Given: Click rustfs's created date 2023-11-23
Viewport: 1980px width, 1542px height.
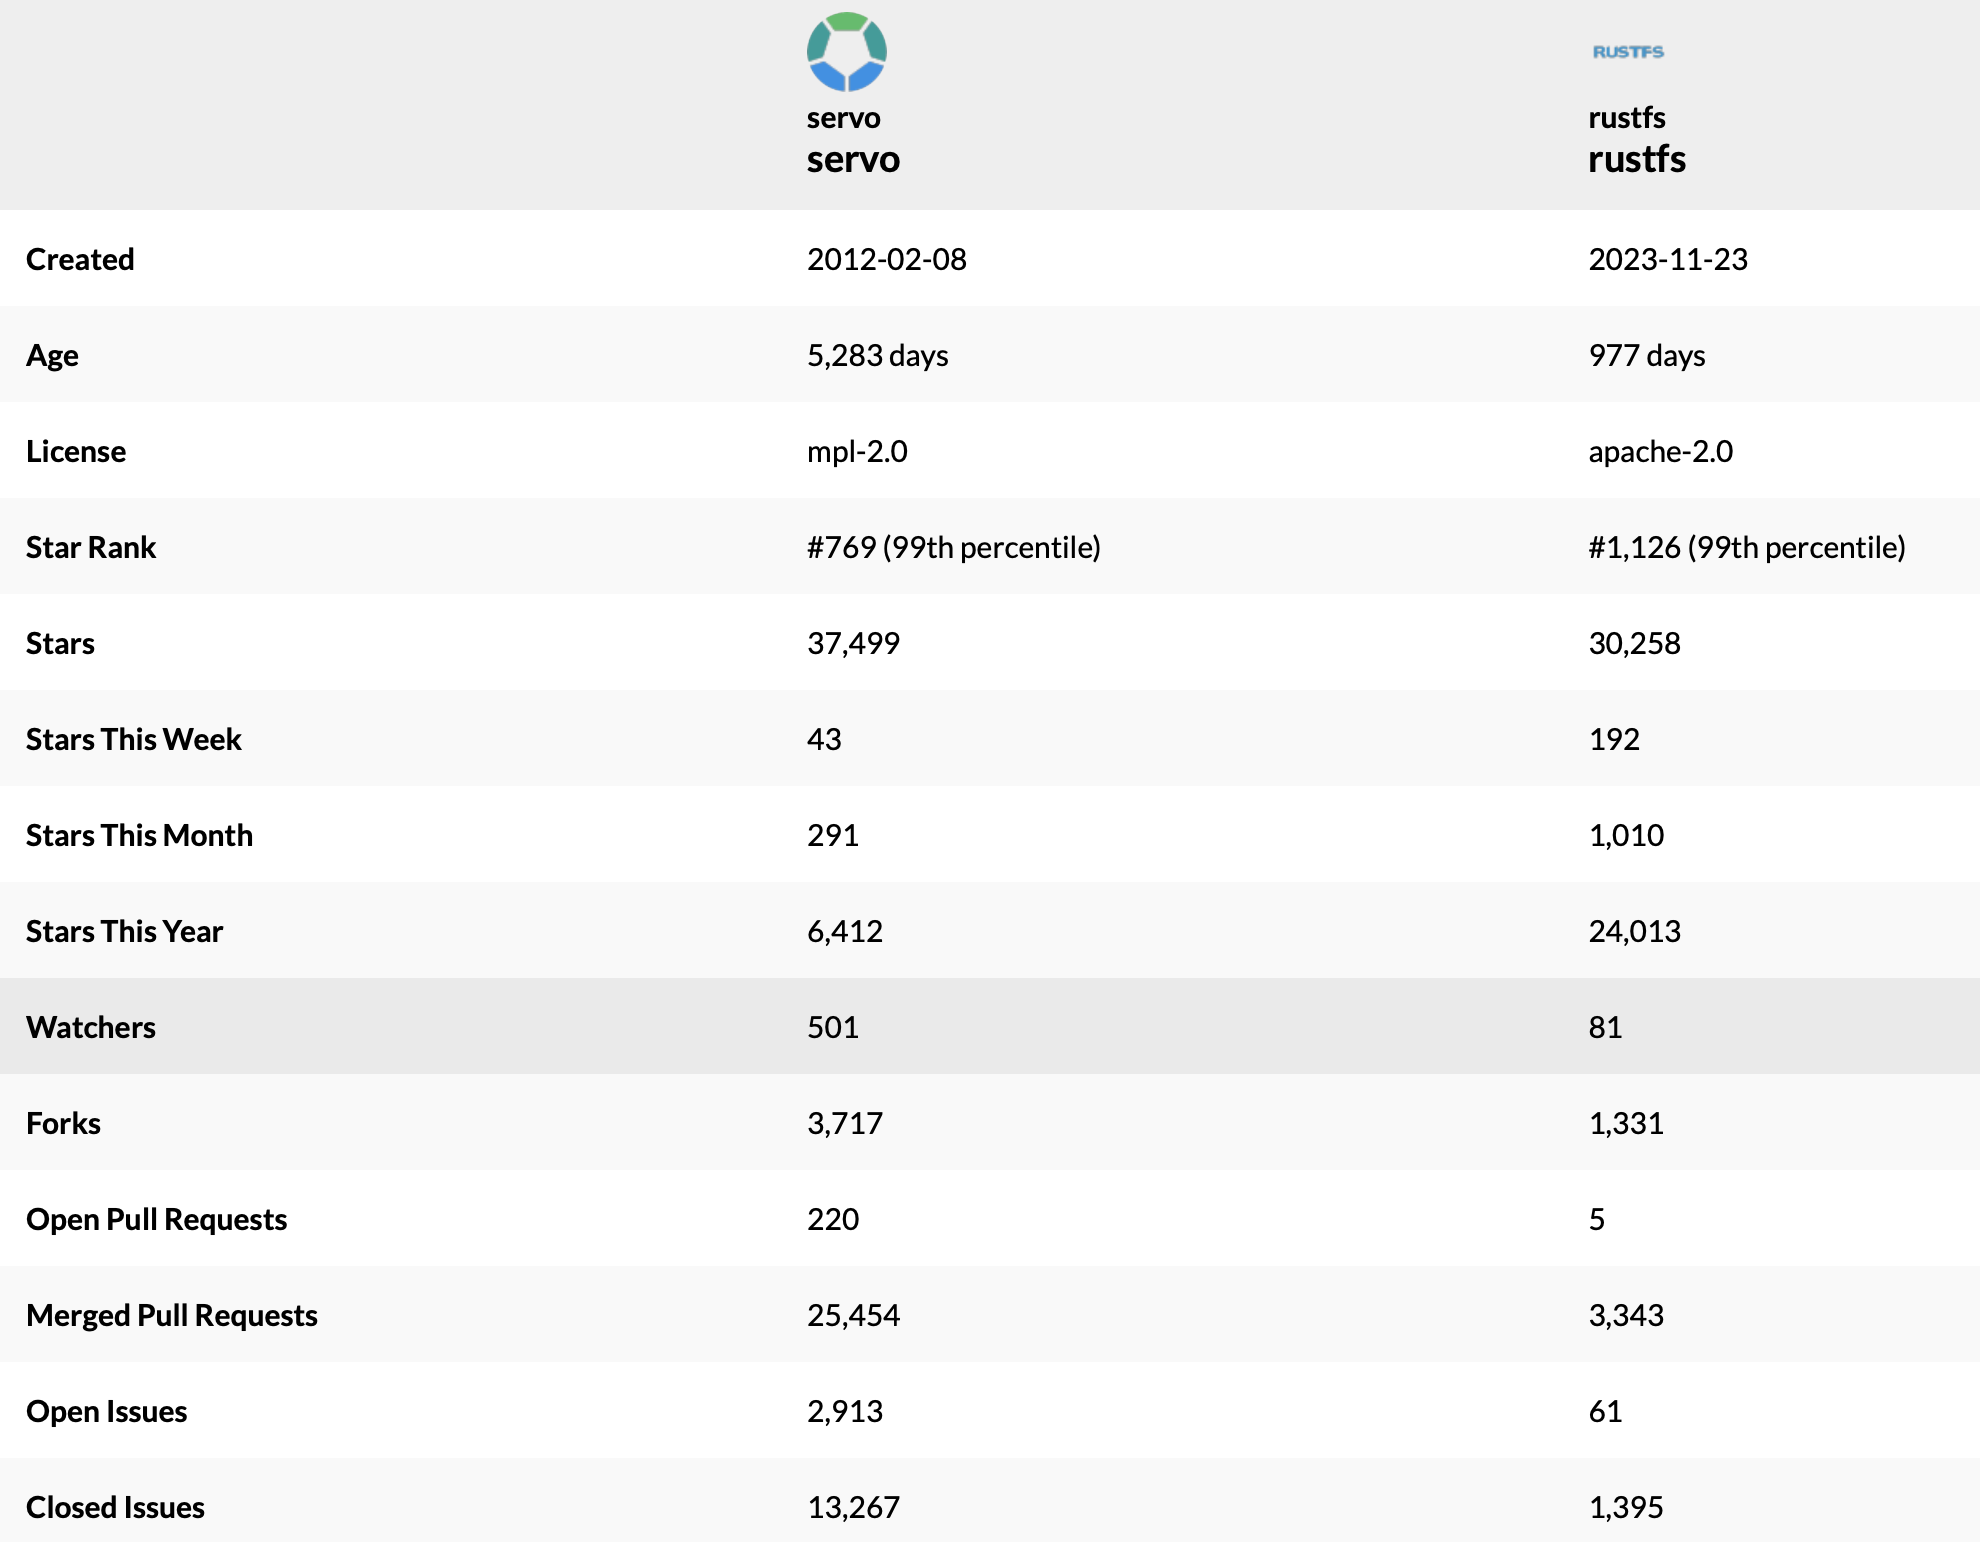Looking at the screenshot, I should pos(1668,259).
